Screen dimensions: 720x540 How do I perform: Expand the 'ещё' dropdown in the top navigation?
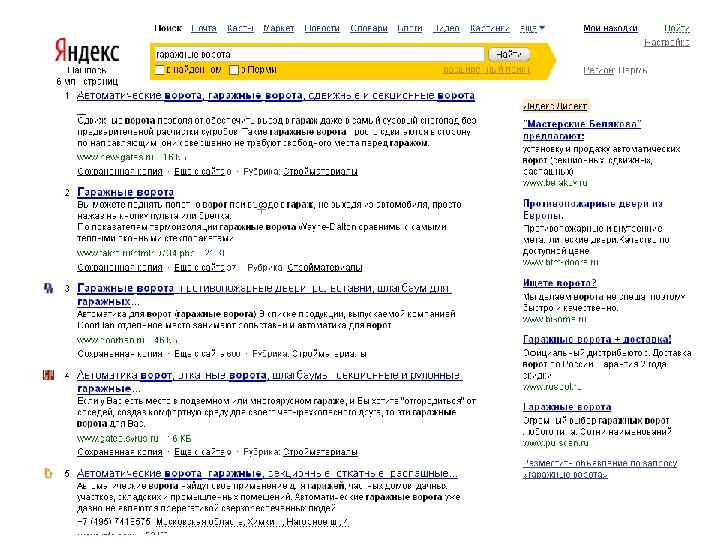[532, 28]
